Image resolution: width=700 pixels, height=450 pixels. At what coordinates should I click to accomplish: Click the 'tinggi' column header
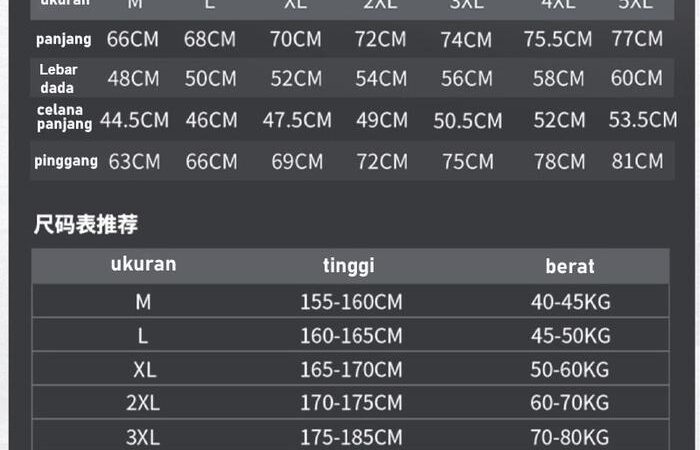[x=348, y=266]
